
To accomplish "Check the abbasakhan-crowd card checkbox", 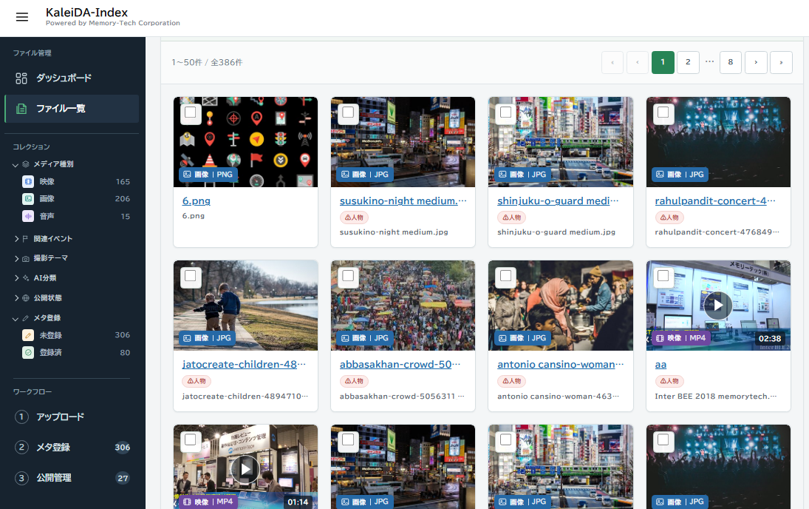I will (x=348, y=276).
